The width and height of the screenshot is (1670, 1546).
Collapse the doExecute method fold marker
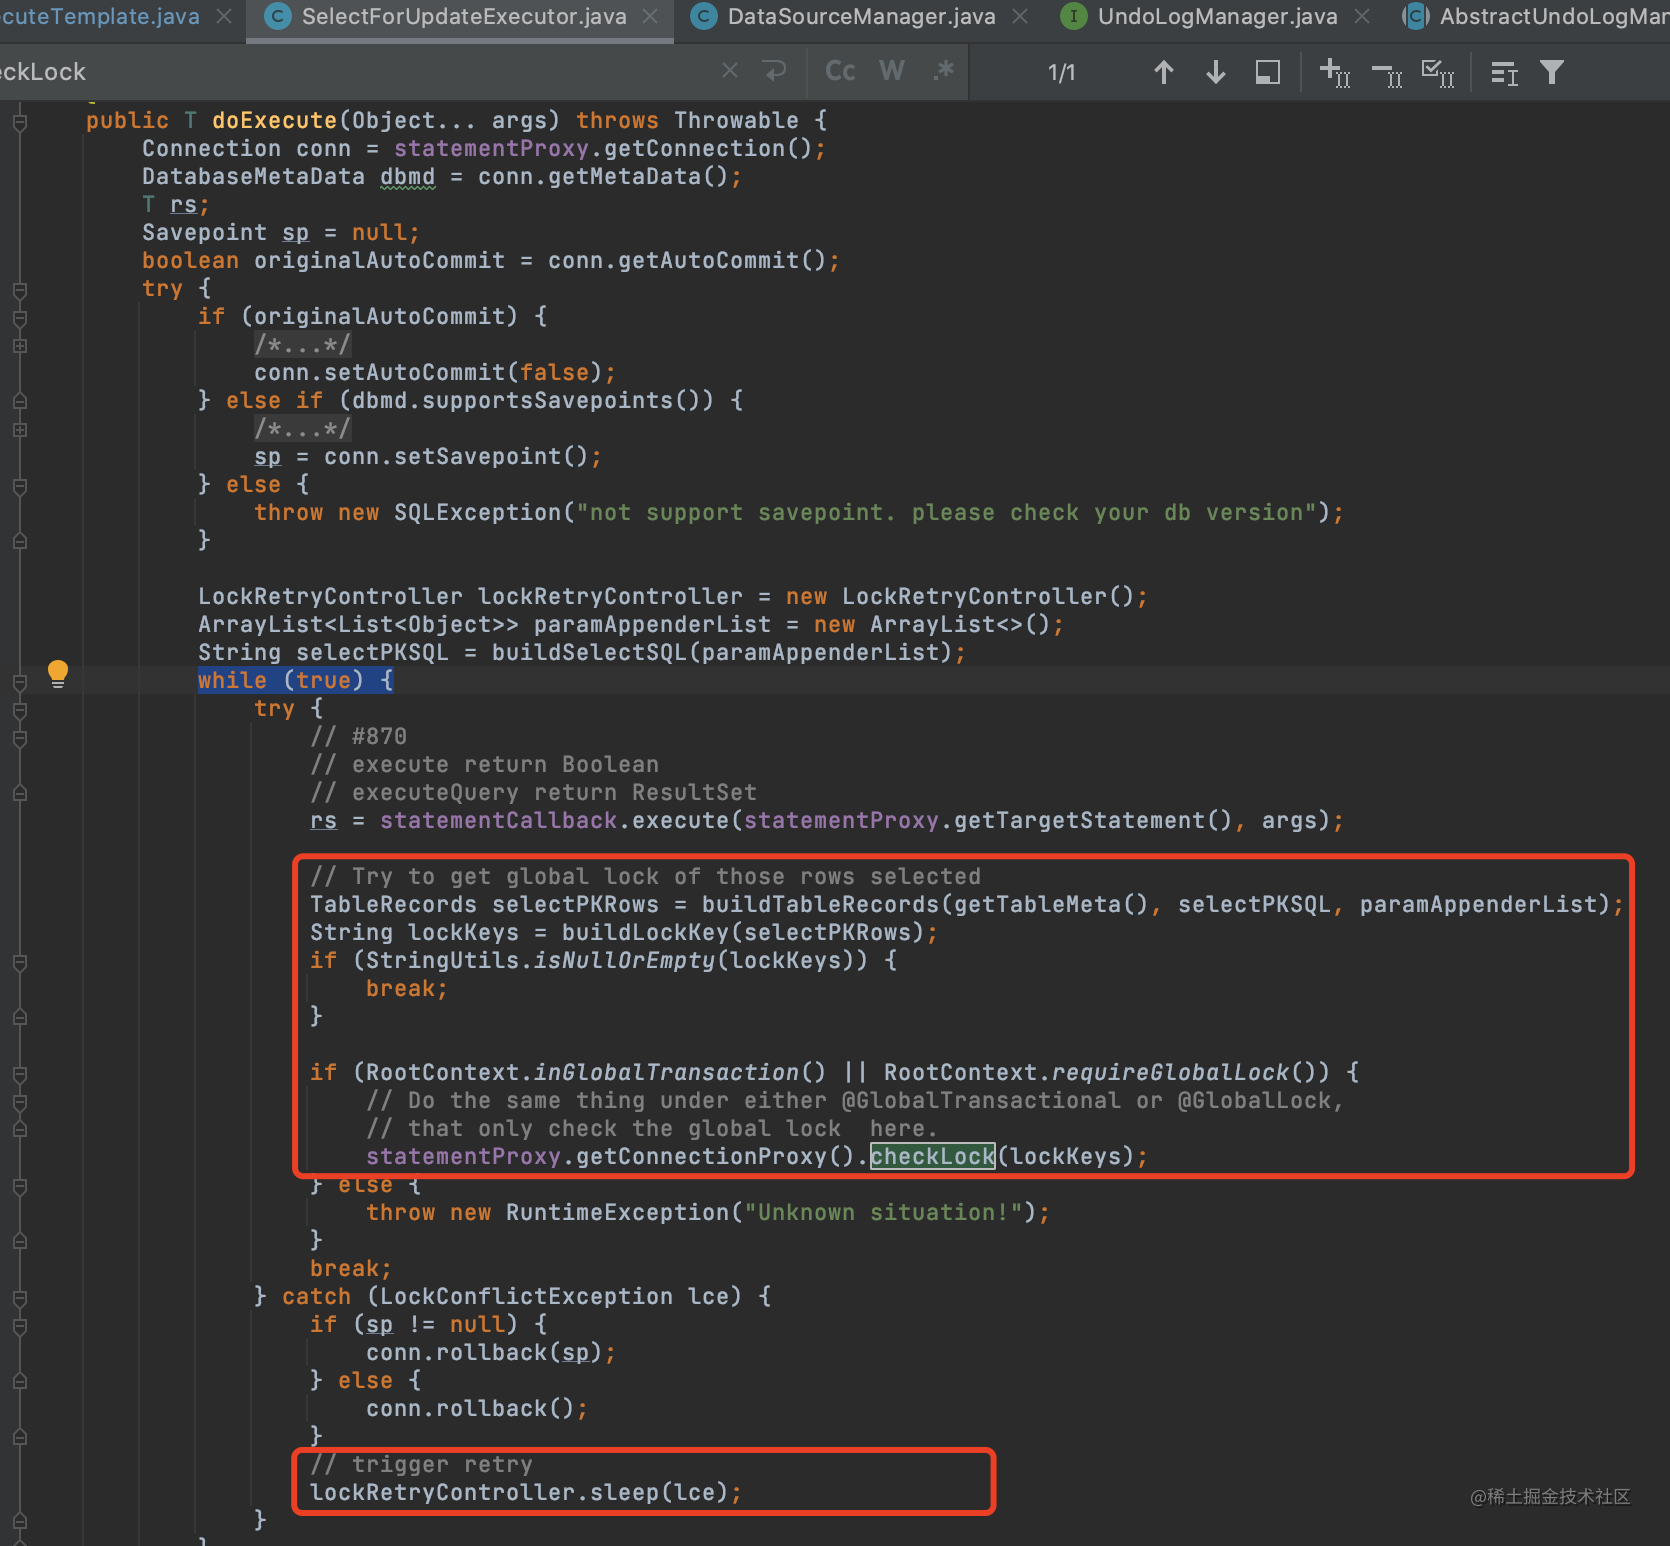[19, 122]
